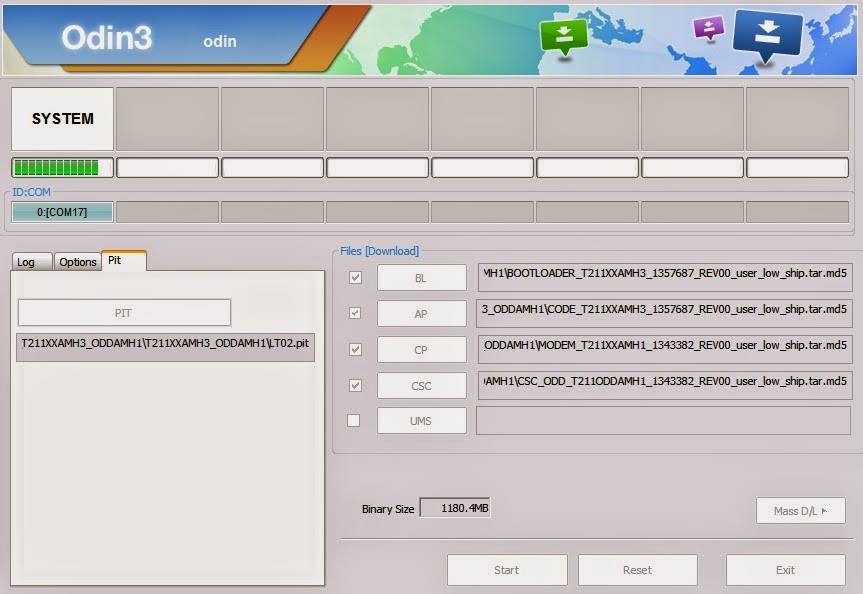
Task: Click the Exit button
Action: (785, 570)
